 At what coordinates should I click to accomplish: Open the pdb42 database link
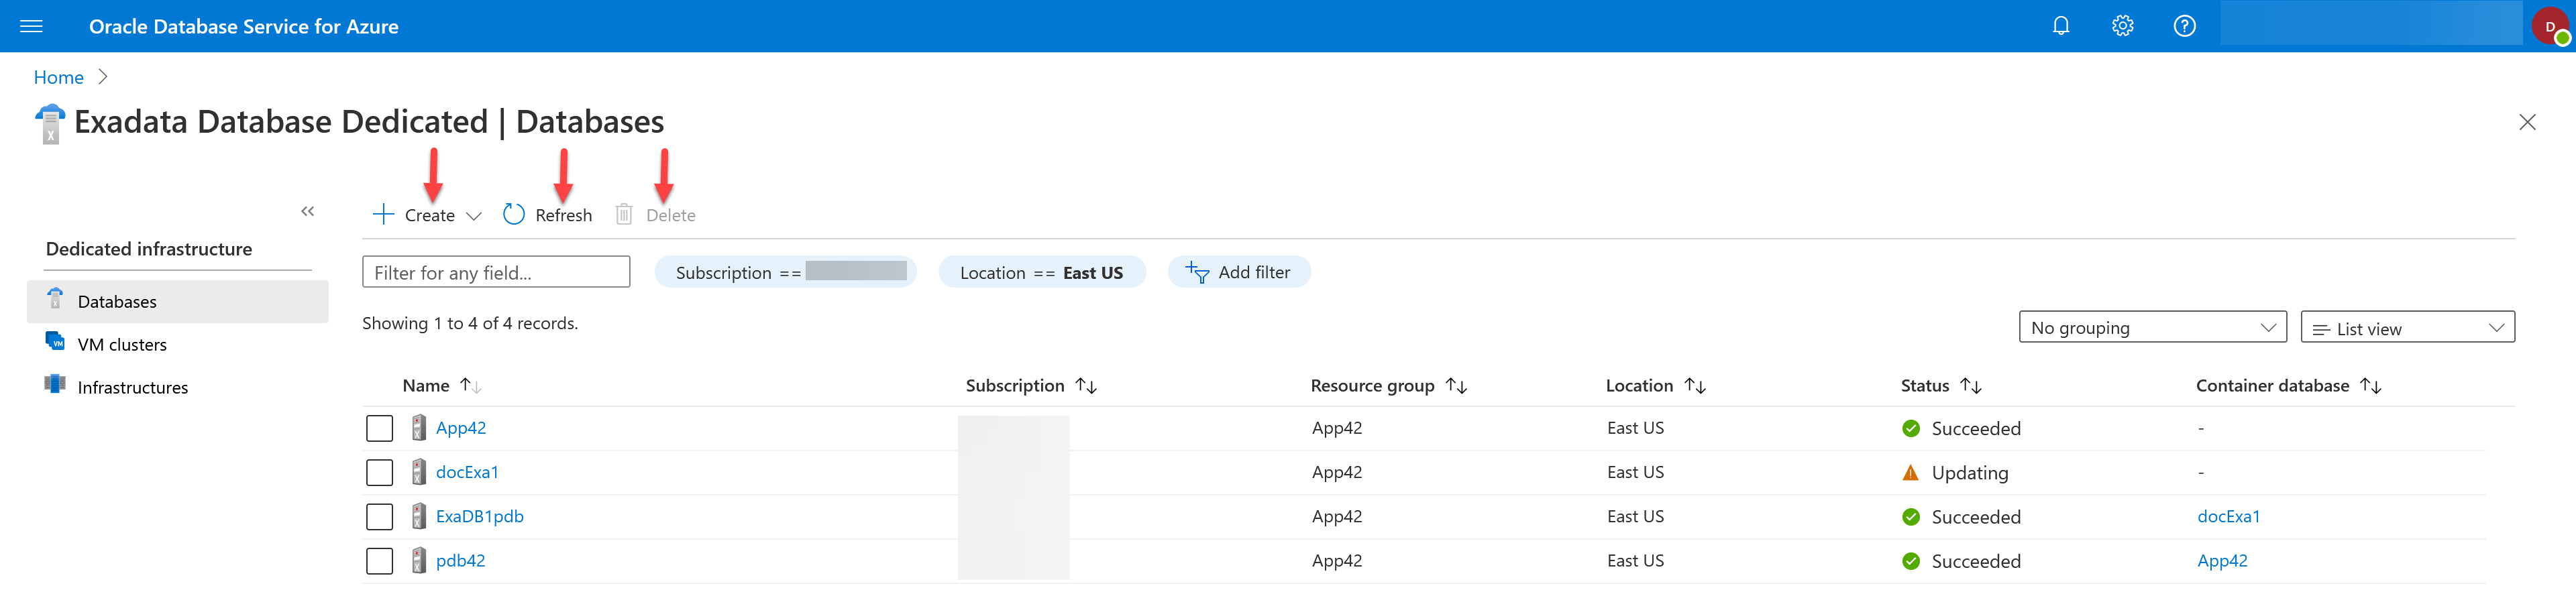(x=460, y=560)
